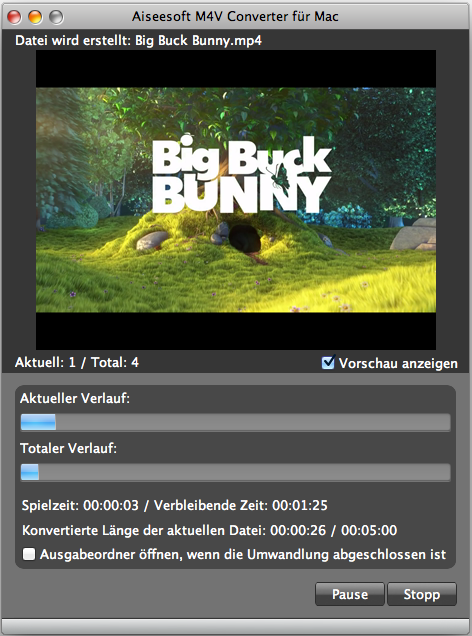Click the Totaler Verlauf progress bar
The width and height of the screenshot is (472, 636).
tap(235, 473)
